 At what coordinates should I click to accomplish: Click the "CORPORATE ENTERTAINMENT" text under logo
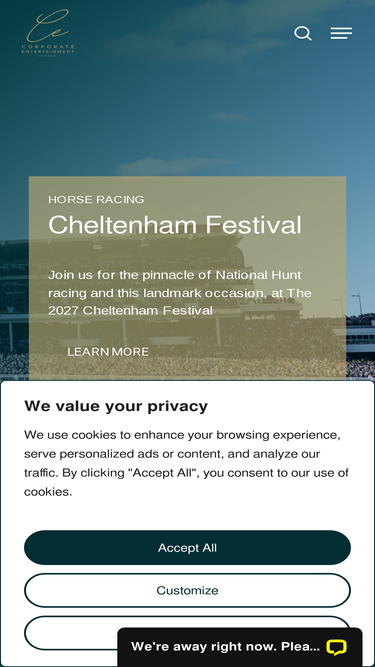click(x=48, y=49)
